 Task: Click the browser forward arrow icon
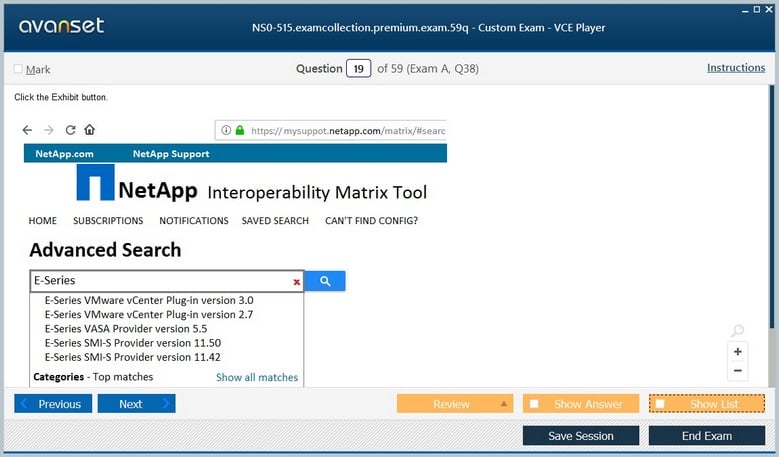[x=49, y=130]
